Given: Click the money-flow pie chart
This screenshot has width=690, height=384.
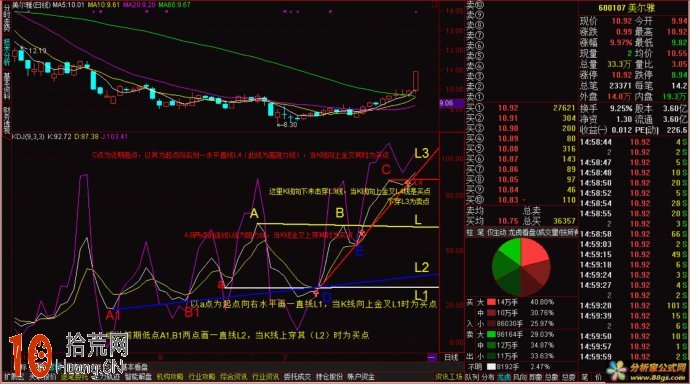Looking at the screenshot, I should 521,267.
